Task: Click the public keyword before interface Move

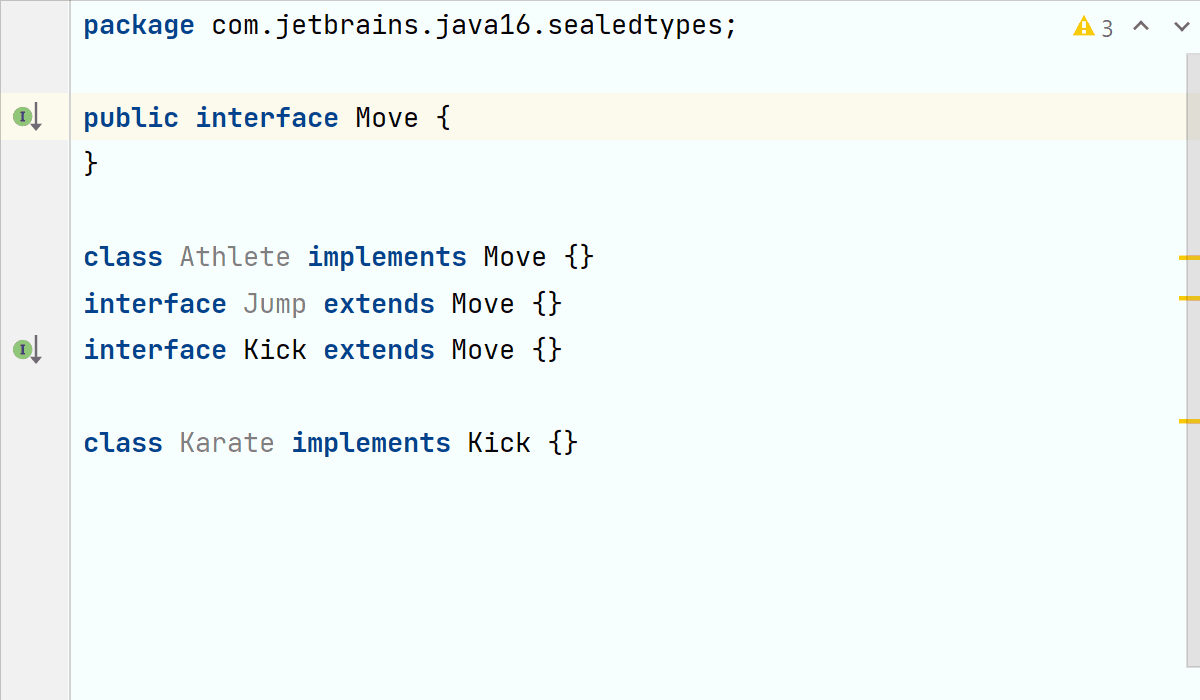Action: [131, 118]
